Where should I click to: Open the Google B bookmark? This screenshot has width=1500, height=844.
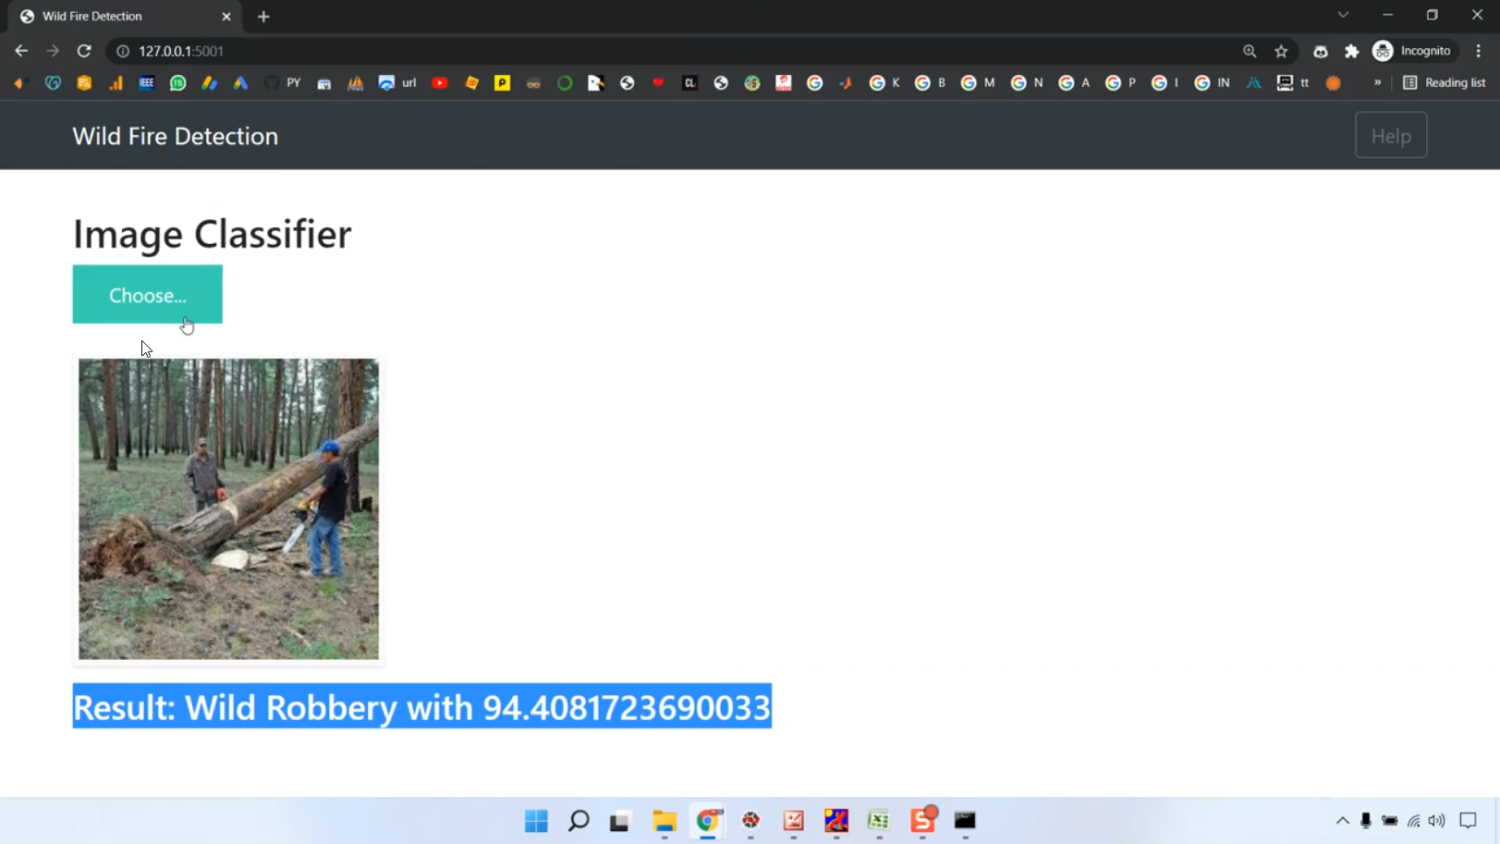[x=931, y=83]
